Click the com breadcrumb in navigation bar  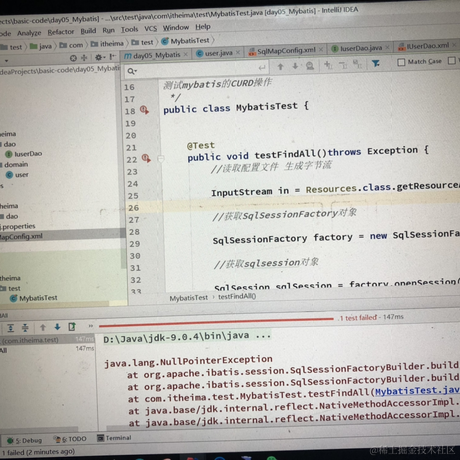72,45
